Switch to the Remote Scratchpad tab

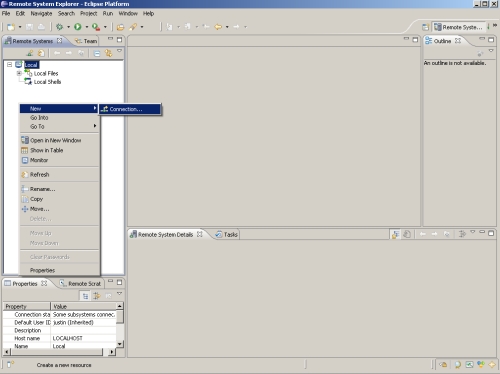(81, 284)
